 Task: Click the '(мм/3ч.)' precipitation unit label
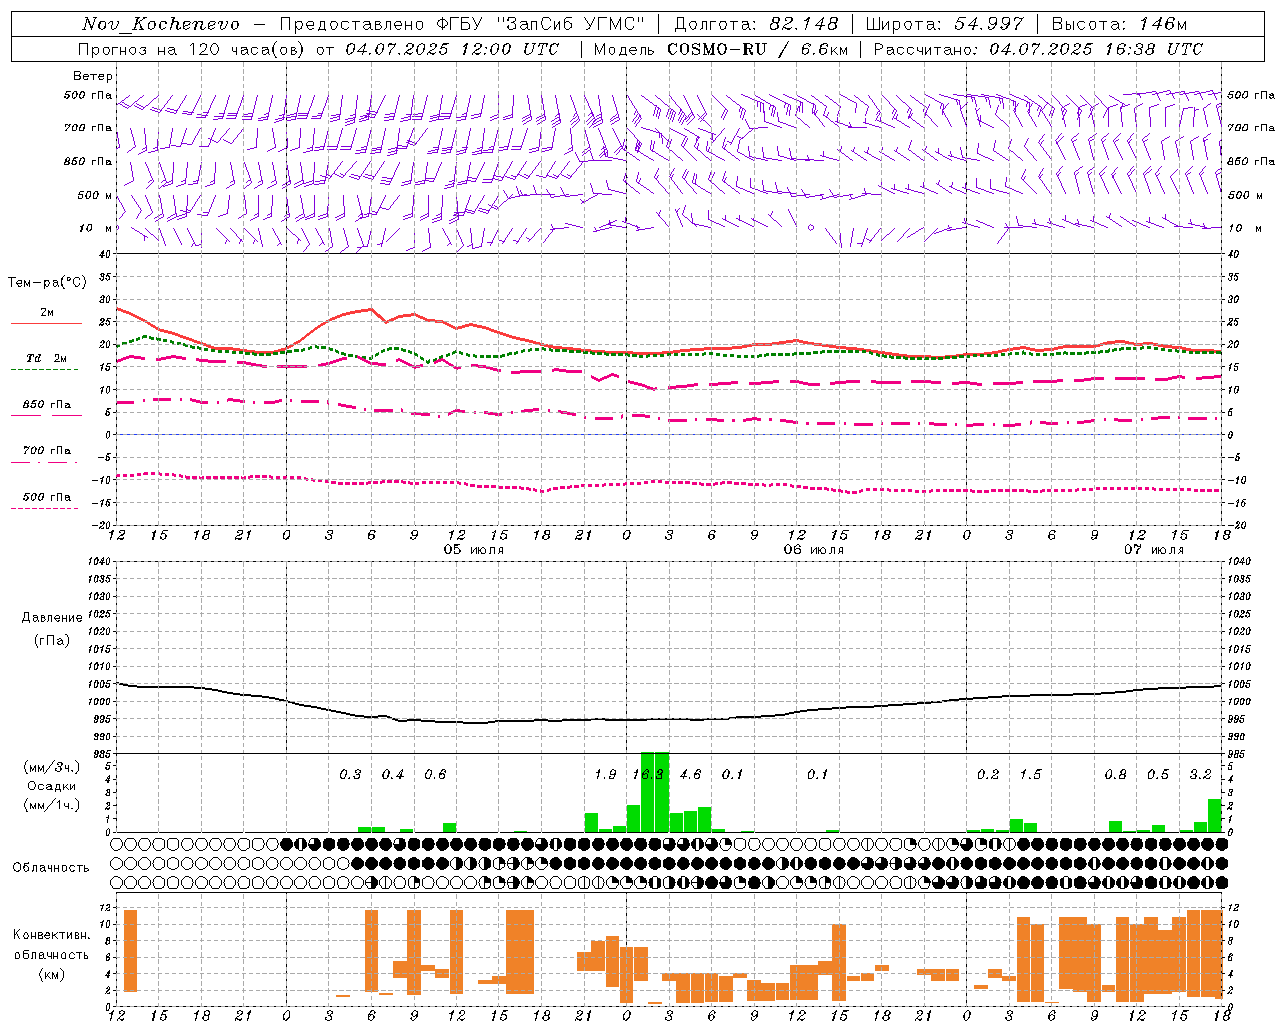coord(50,767)
